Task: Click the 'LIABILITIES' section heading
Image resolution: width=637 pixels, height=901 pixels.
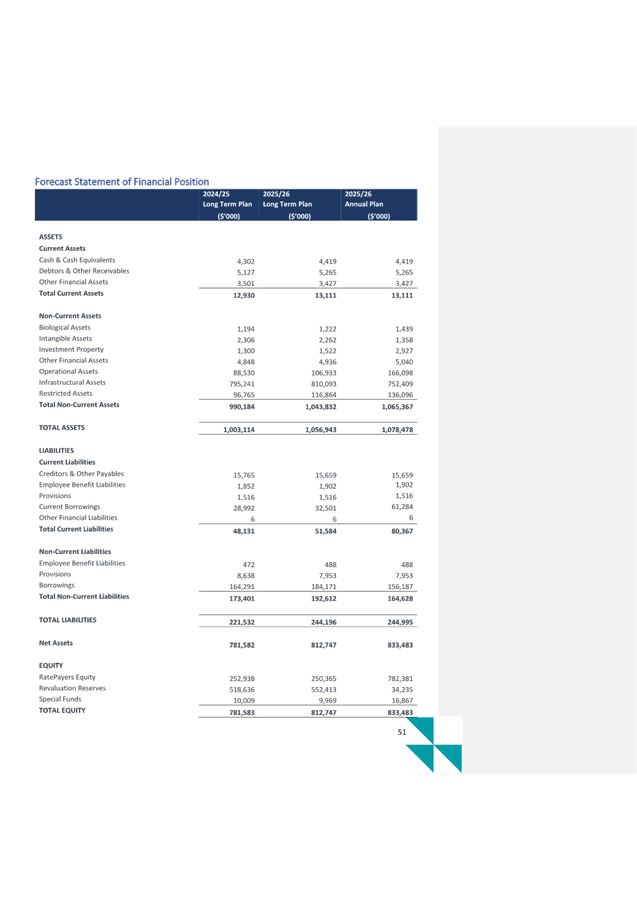Action: 56,450
